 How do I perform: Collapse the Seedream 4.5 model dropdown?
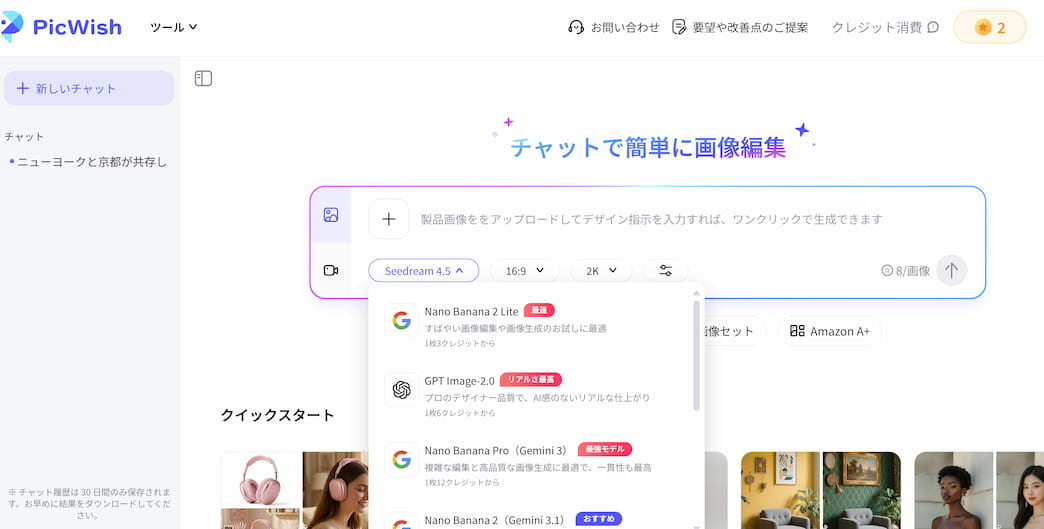point(423,271)
